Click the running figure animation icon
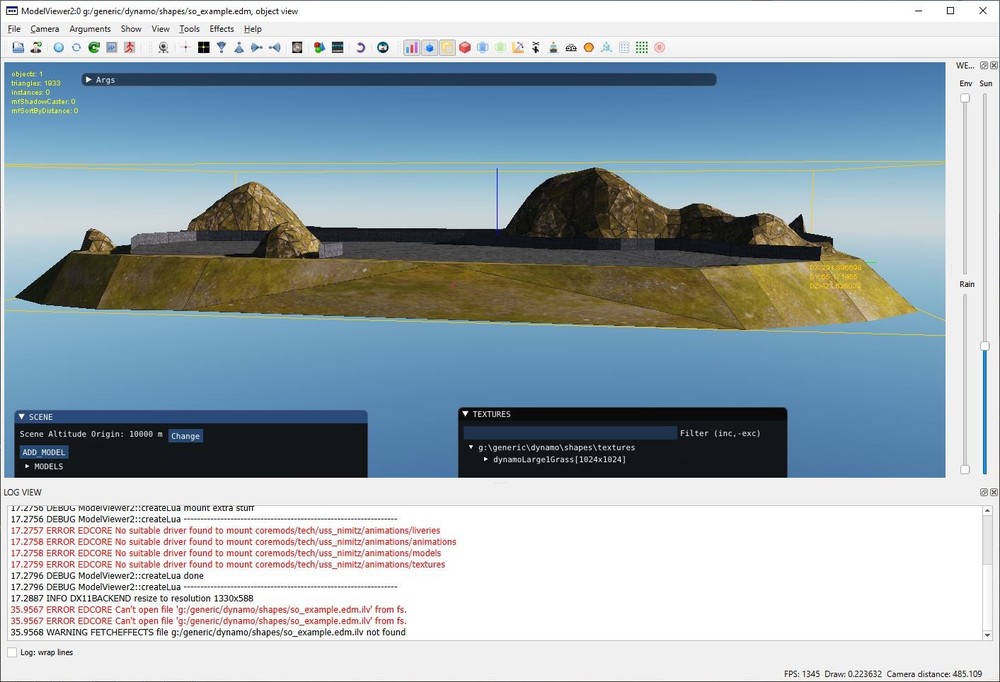1000x682 pixels. (x=129, y=47)
